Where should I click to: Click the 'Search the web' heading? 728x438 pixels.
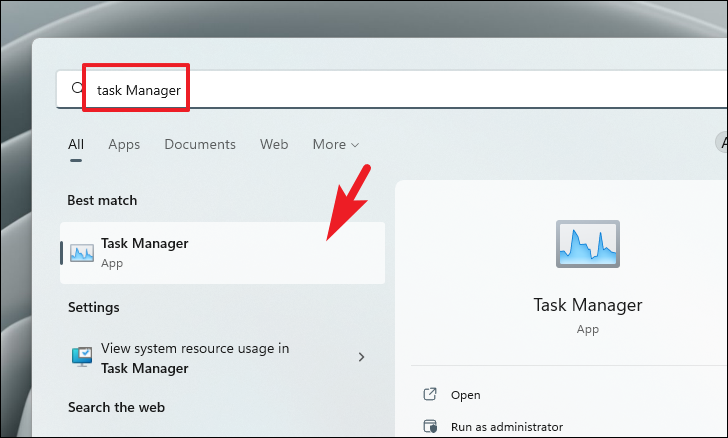tap(117, 407)
